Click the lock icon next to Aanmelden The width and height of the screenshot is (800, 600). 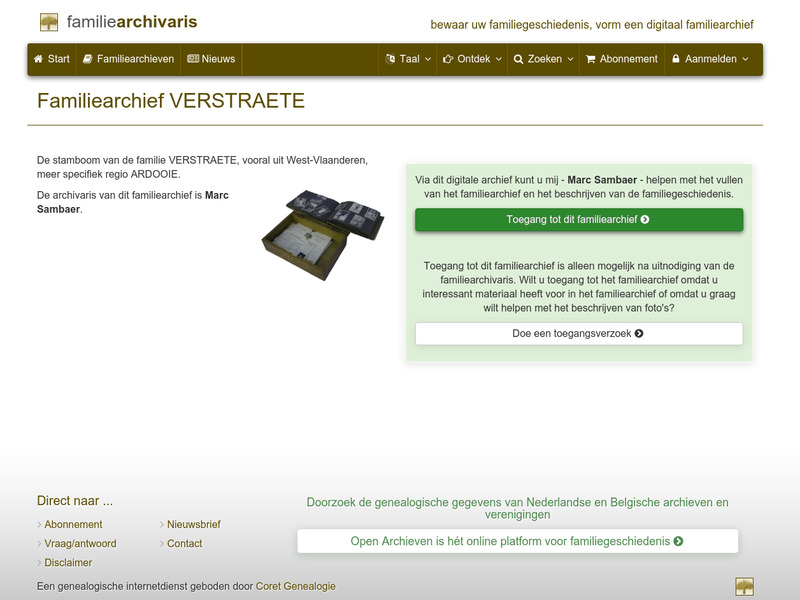click(x=678, y=59)
